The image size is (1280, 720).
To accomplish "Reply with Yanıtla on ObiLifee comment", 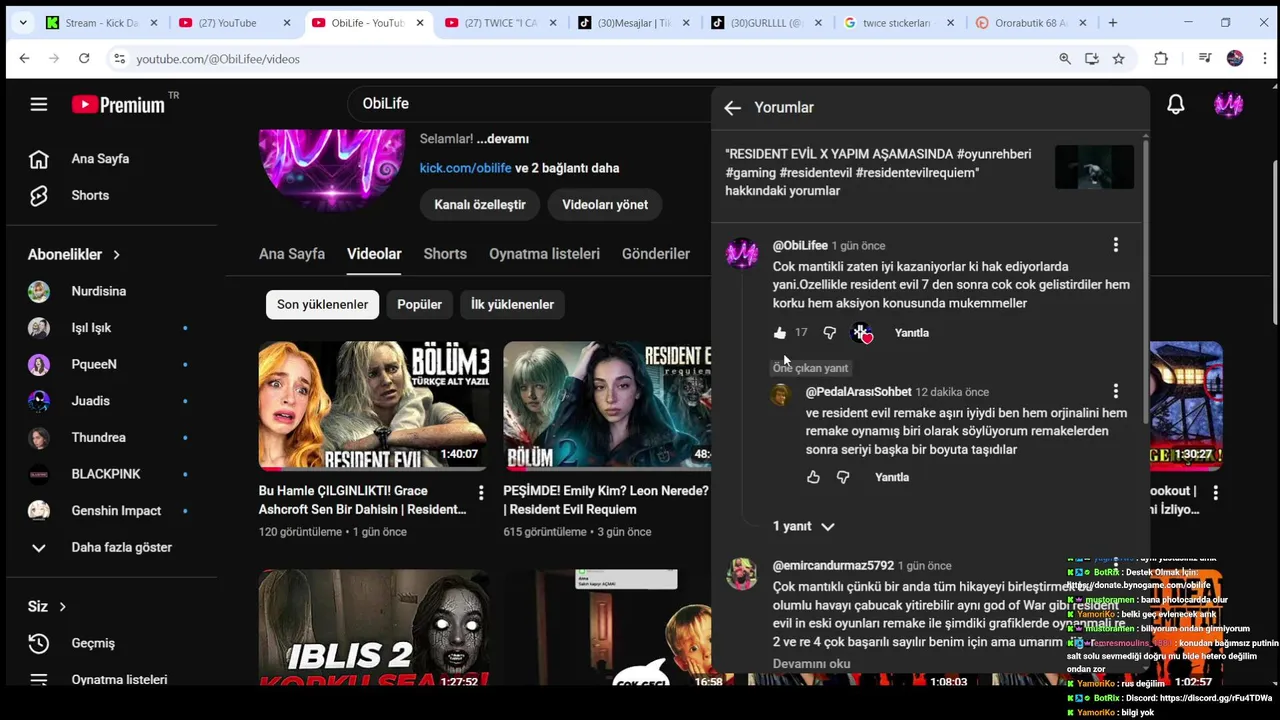I will coord(911,333).
